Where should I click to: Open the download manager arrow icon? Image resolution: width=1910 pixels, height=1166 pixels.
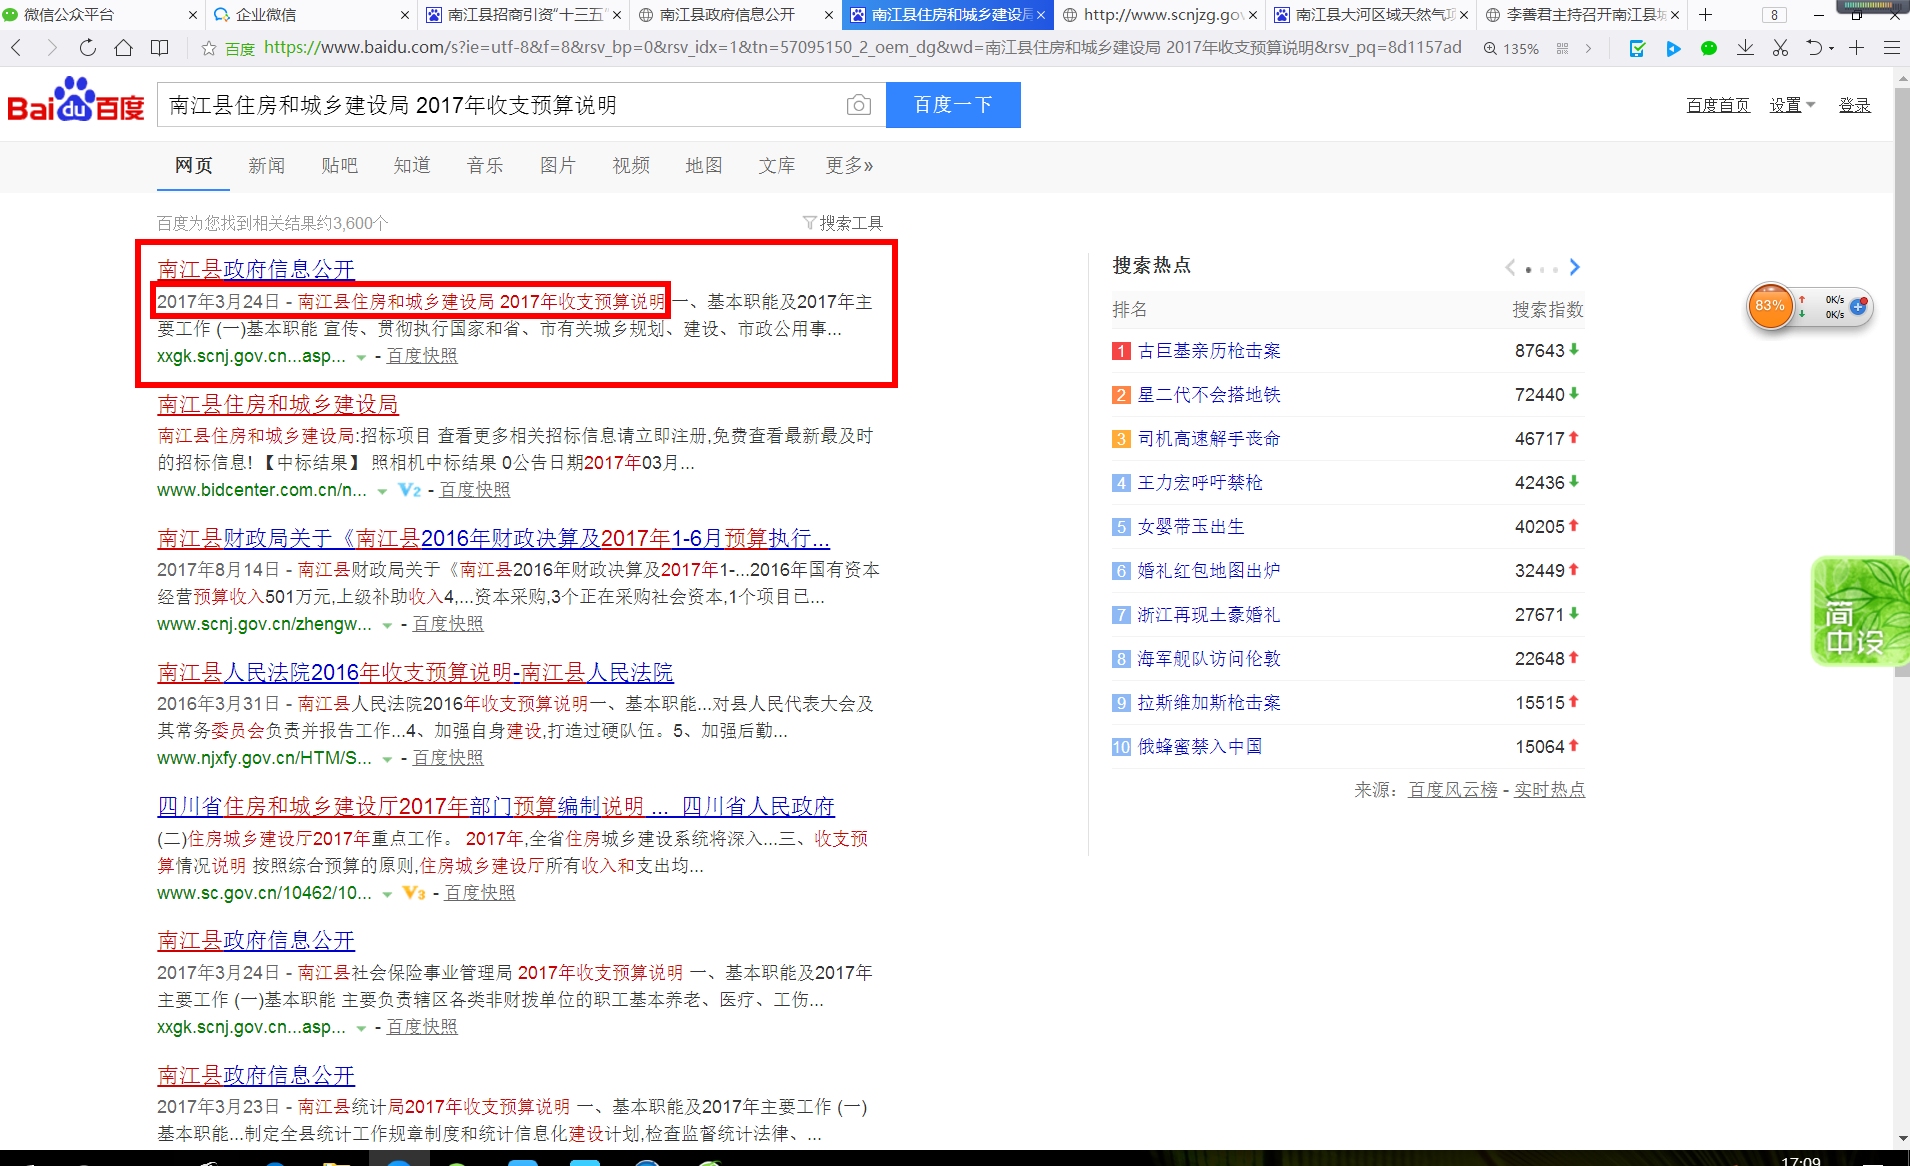pos(1745,48)
